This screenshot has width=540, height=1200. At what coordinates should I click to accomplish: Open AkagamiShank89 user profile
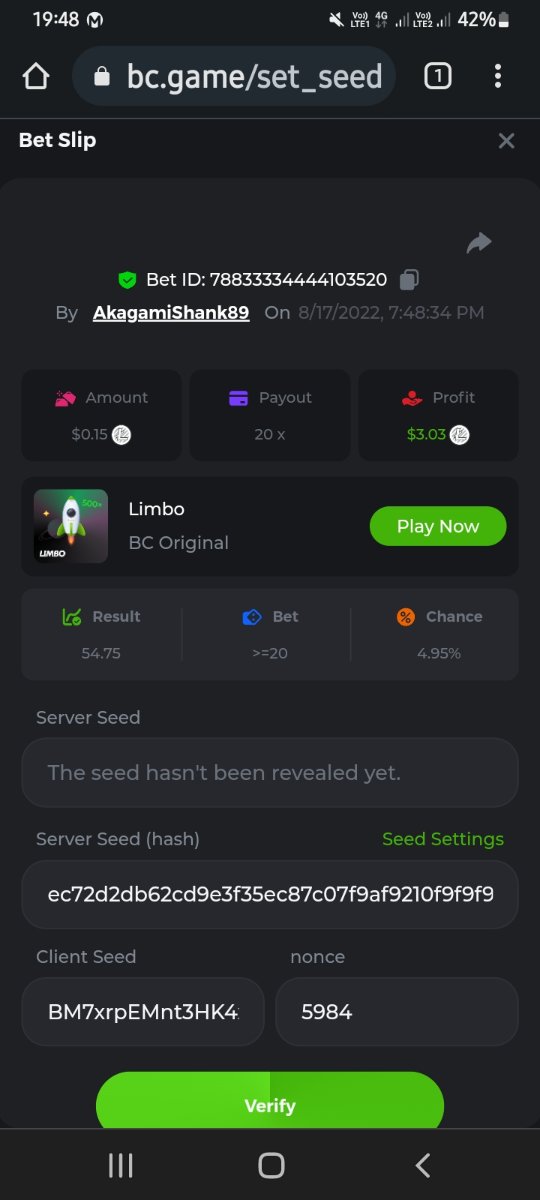click(171, 313)
